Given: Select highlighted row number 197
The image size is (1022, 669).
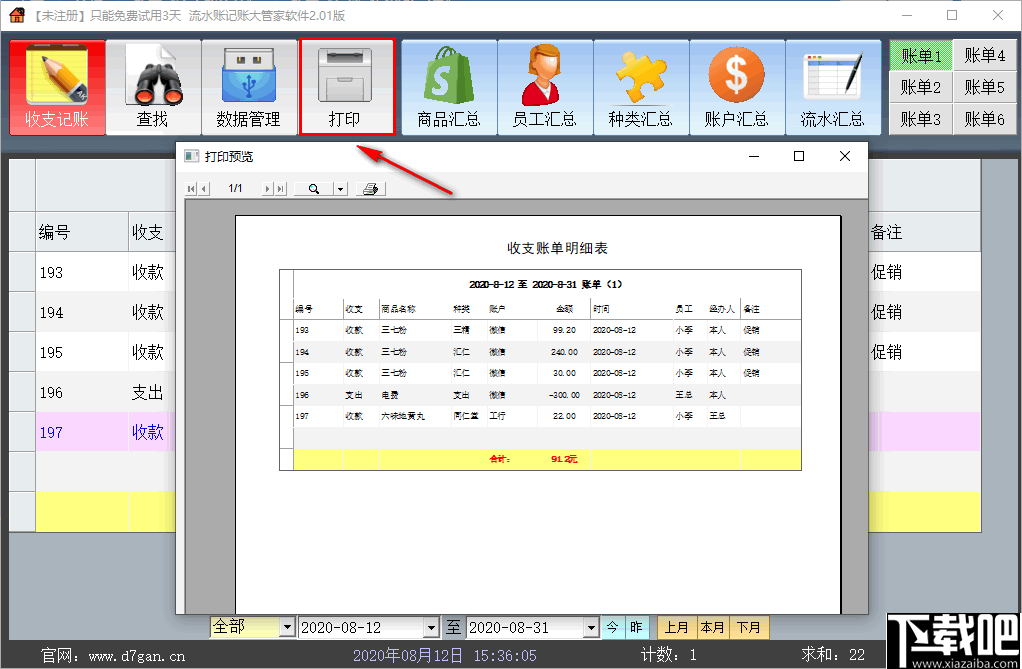Looking at the screenshot, I should click(51, 432).
